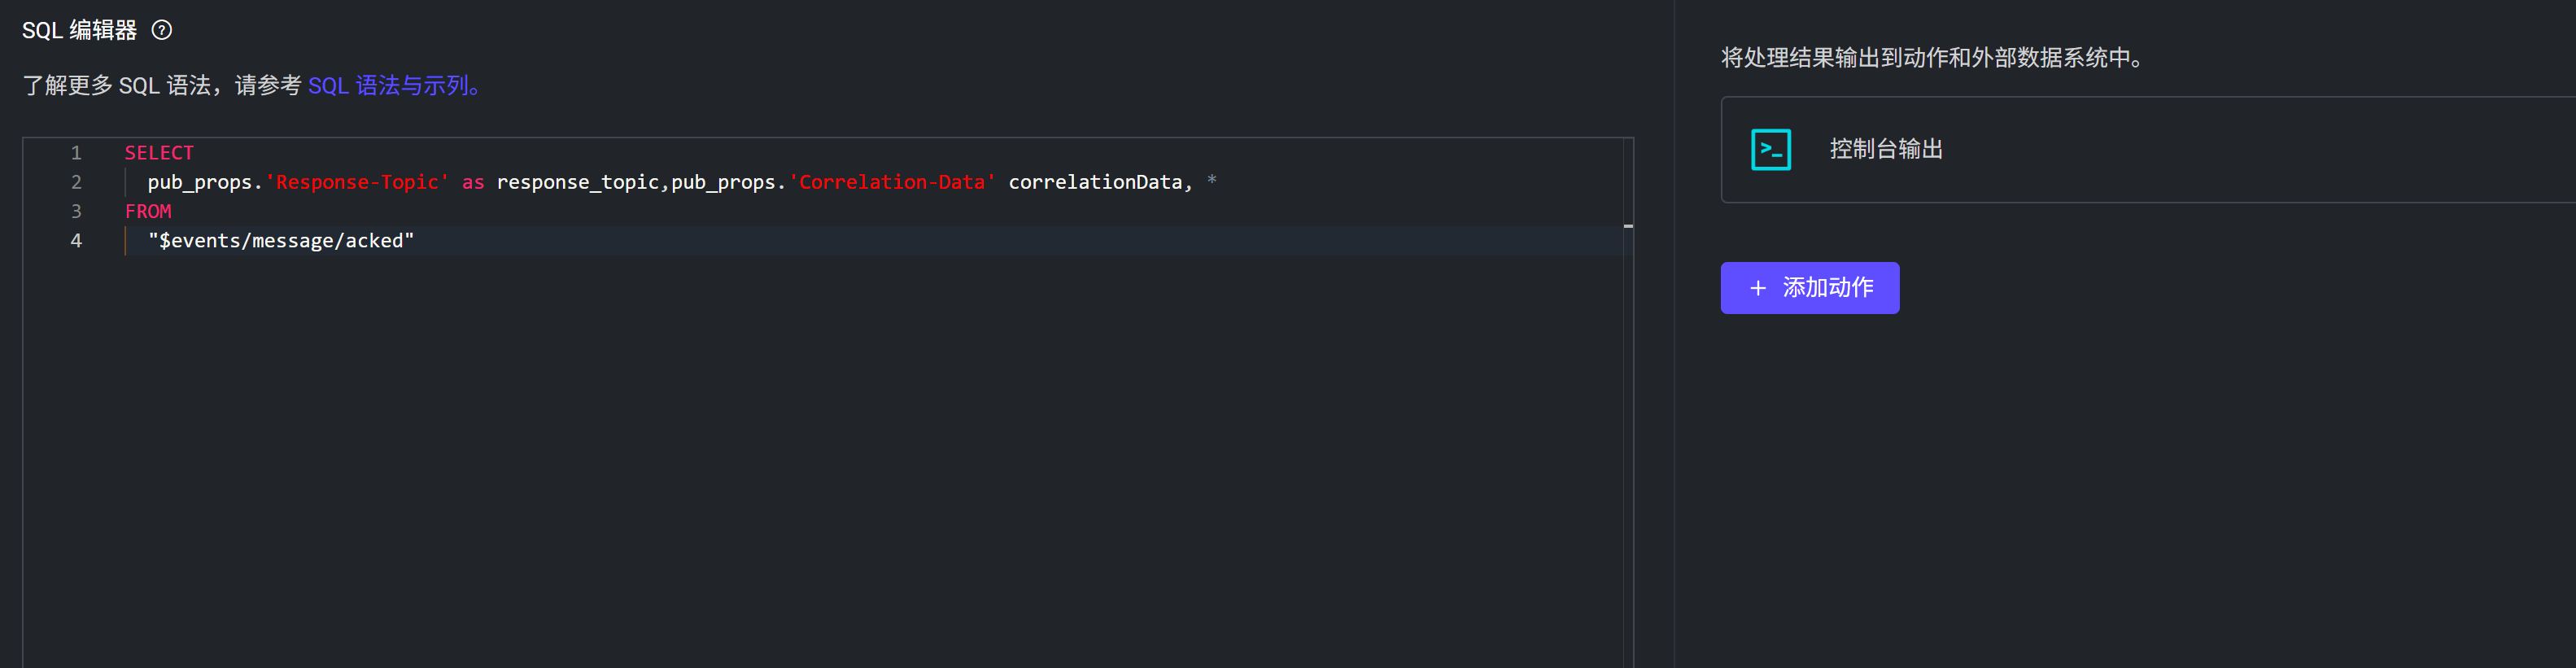Select the 控制台输出 action label
The width and height of the screenshot is (2576, 668).
click(x=1885, y=150)
